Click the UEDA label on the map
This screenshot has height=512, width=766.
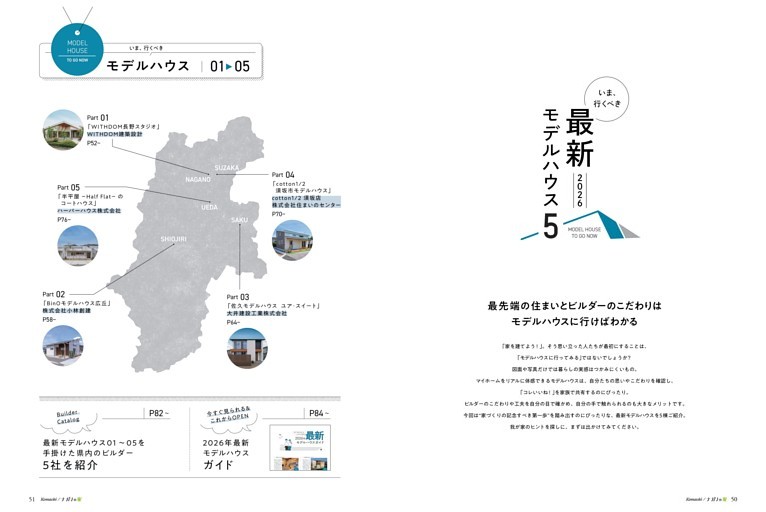pyautogui.click(x=209, y=207)
